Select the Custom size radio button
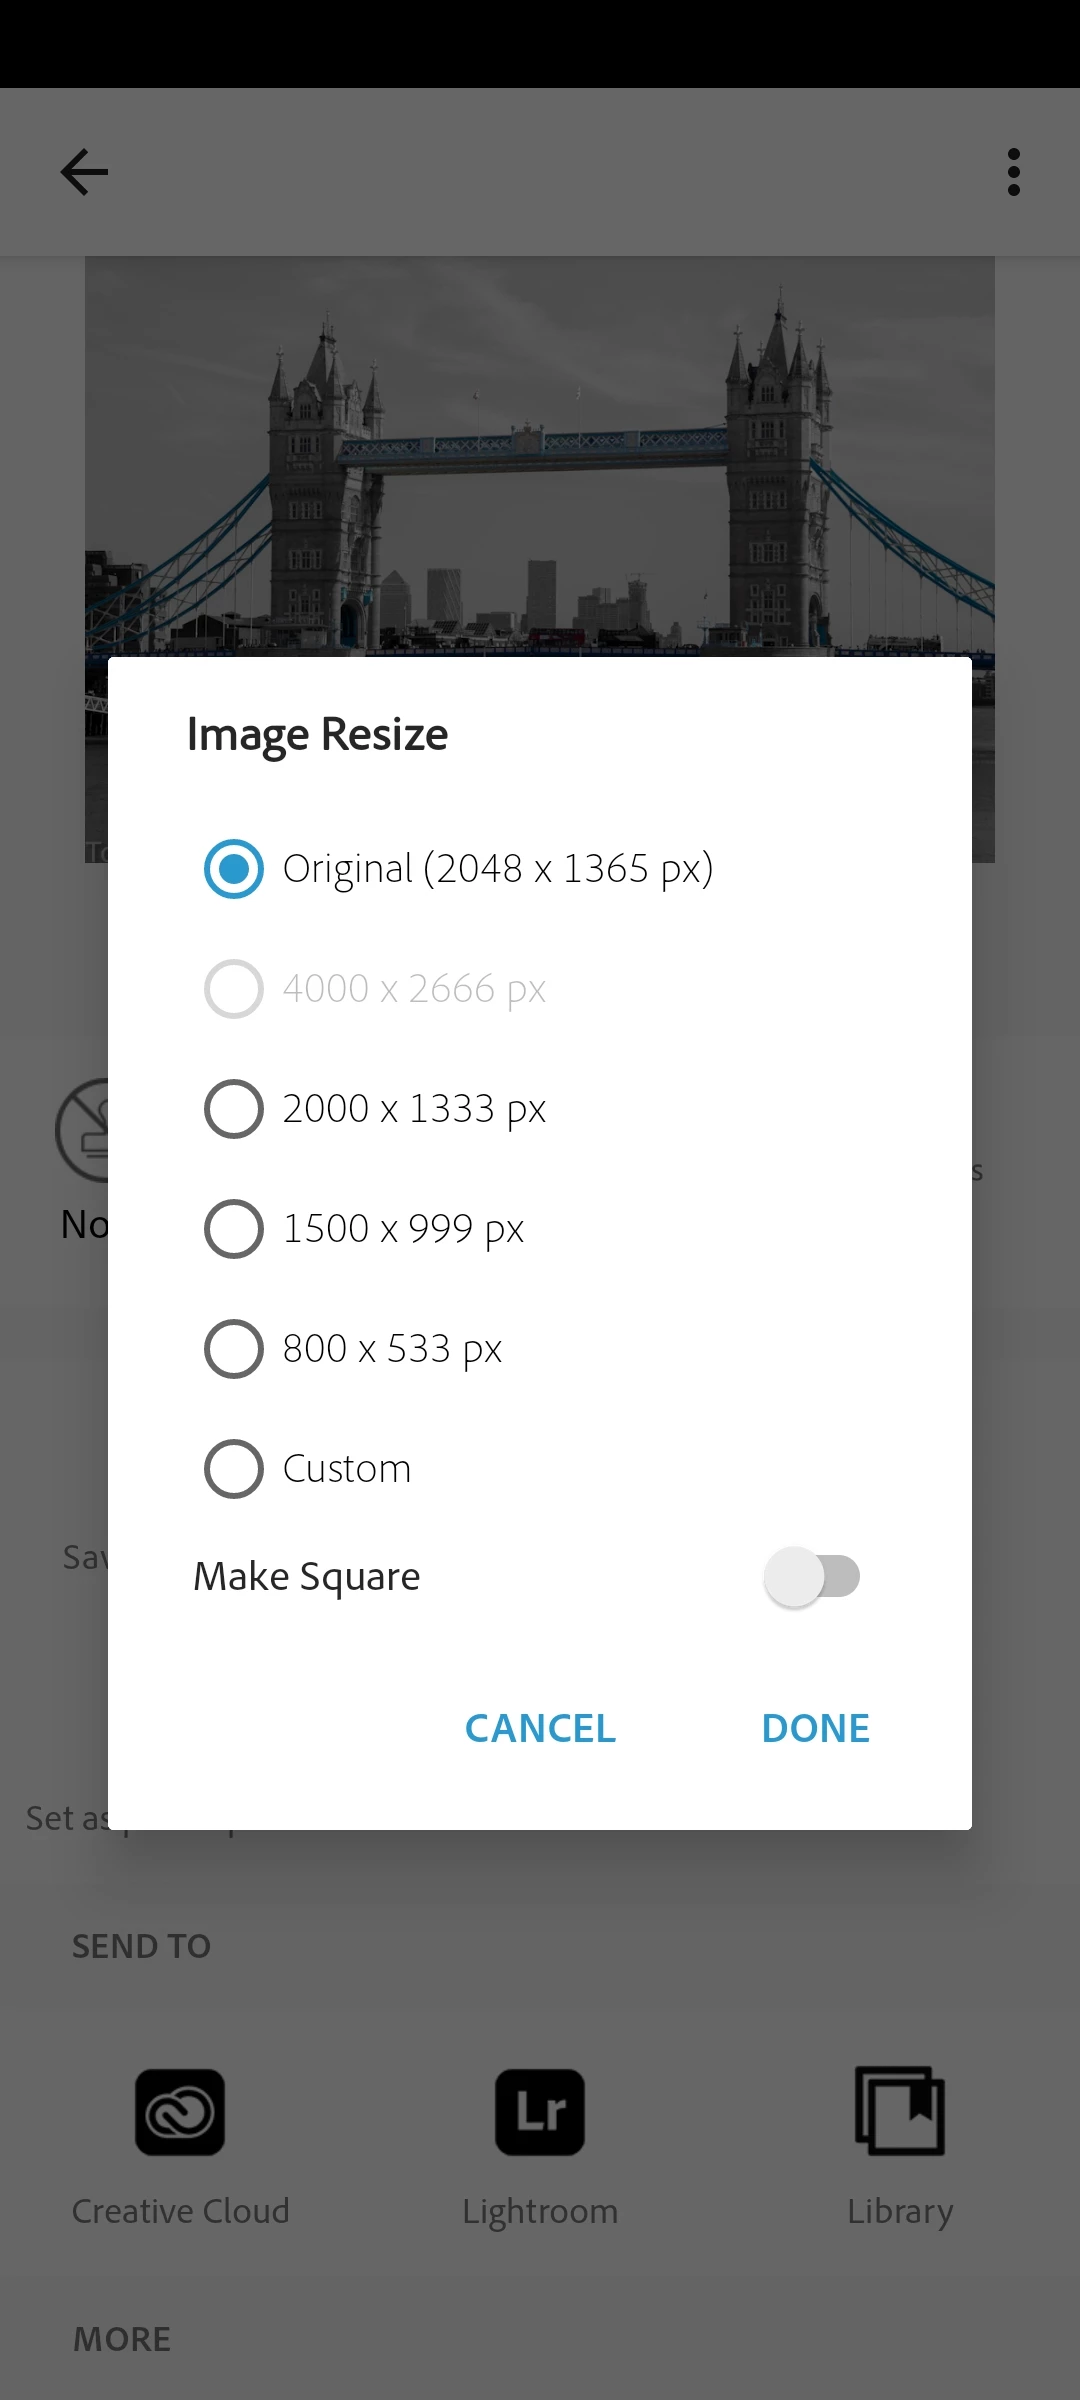Viewport: 1080px width, 2400px height. (234, 1468)
